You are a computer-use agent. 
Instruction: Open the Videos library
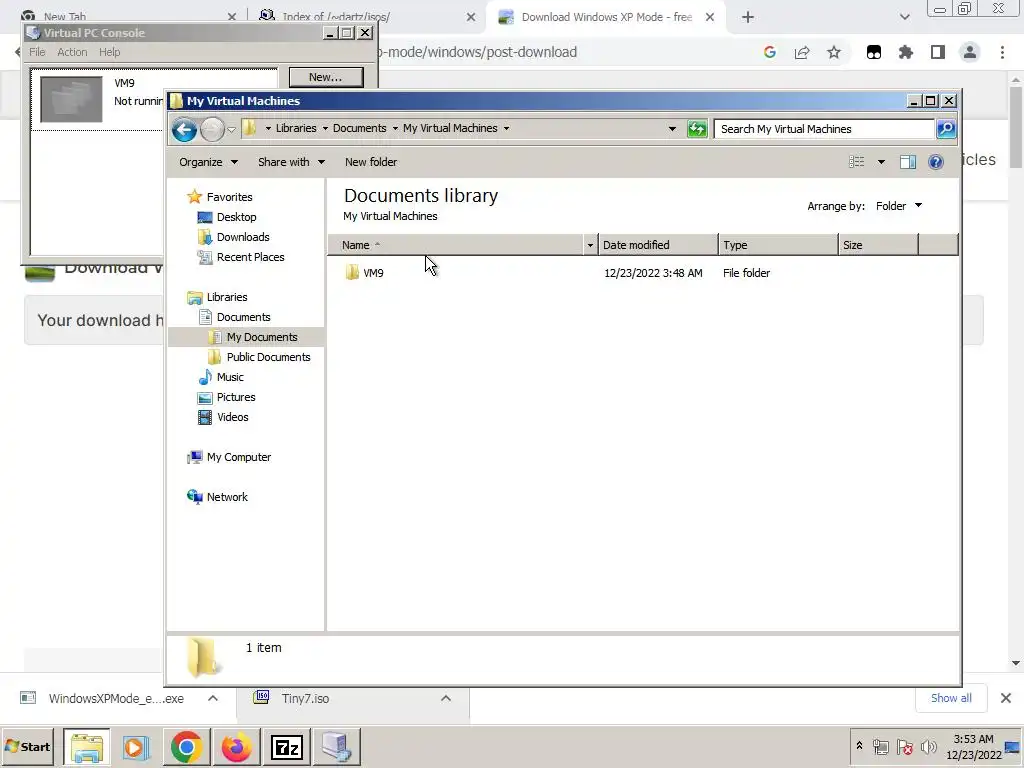[x=232, y=417]
